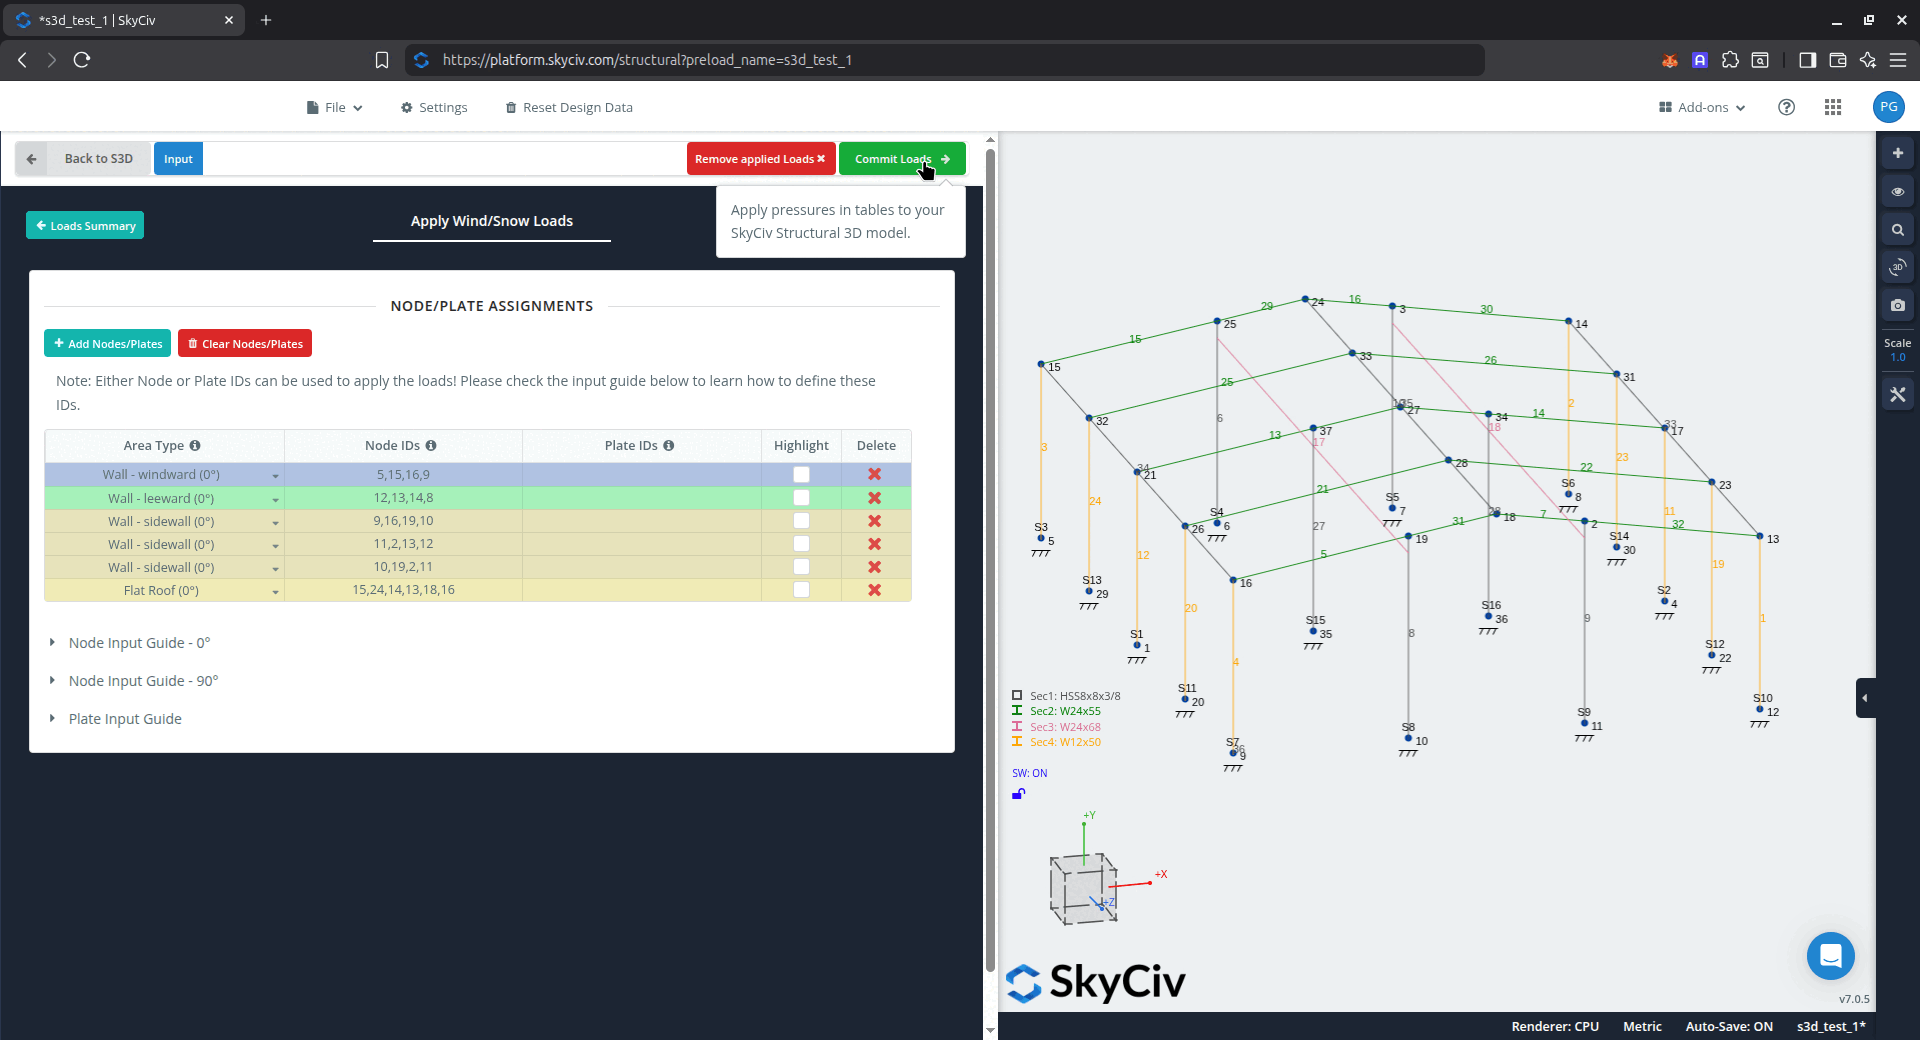This screenshot has width=1920, height=1040.
Task: Click the search magnifier icon in right toolbar
Action: tap(1897, 230)
